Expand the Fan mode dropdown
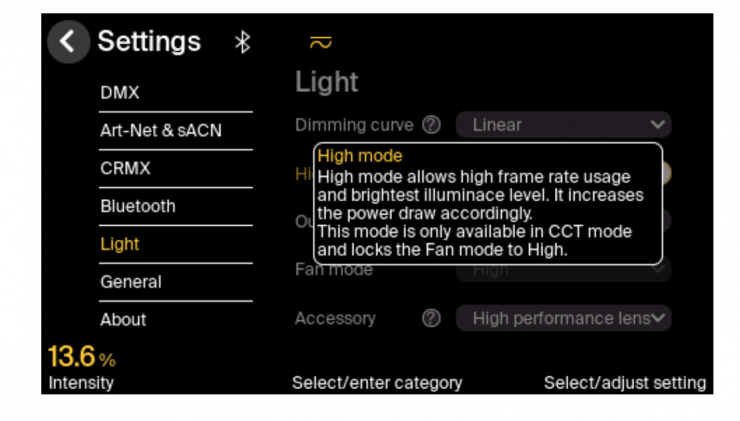Screen dimensions: 740x421 click(563, 270)
